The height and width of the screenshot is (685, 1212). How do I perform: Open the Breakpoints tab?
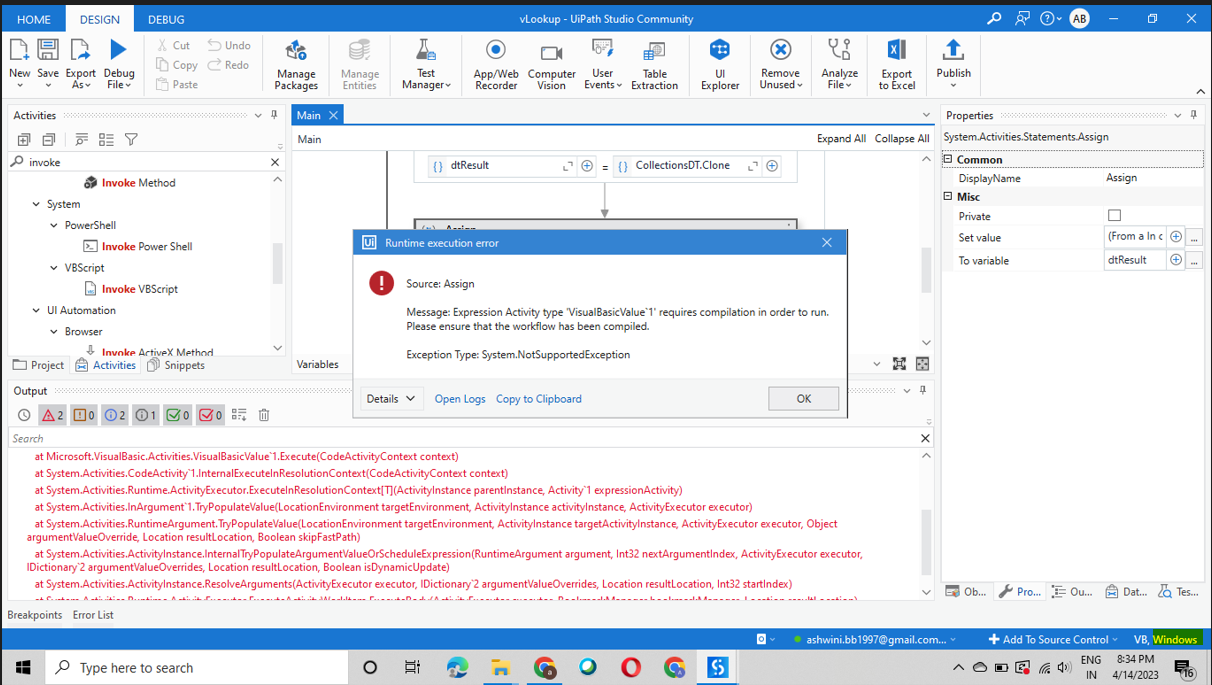click(35, 615)
